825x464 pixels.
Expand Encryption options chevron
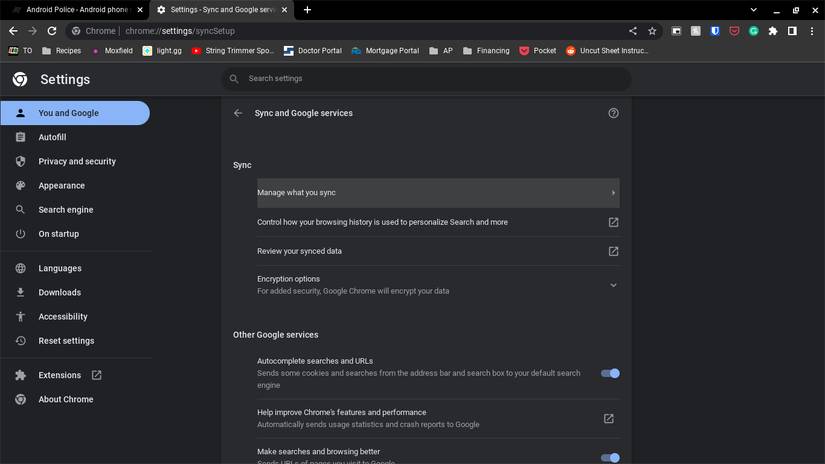(x=613, y=285)
